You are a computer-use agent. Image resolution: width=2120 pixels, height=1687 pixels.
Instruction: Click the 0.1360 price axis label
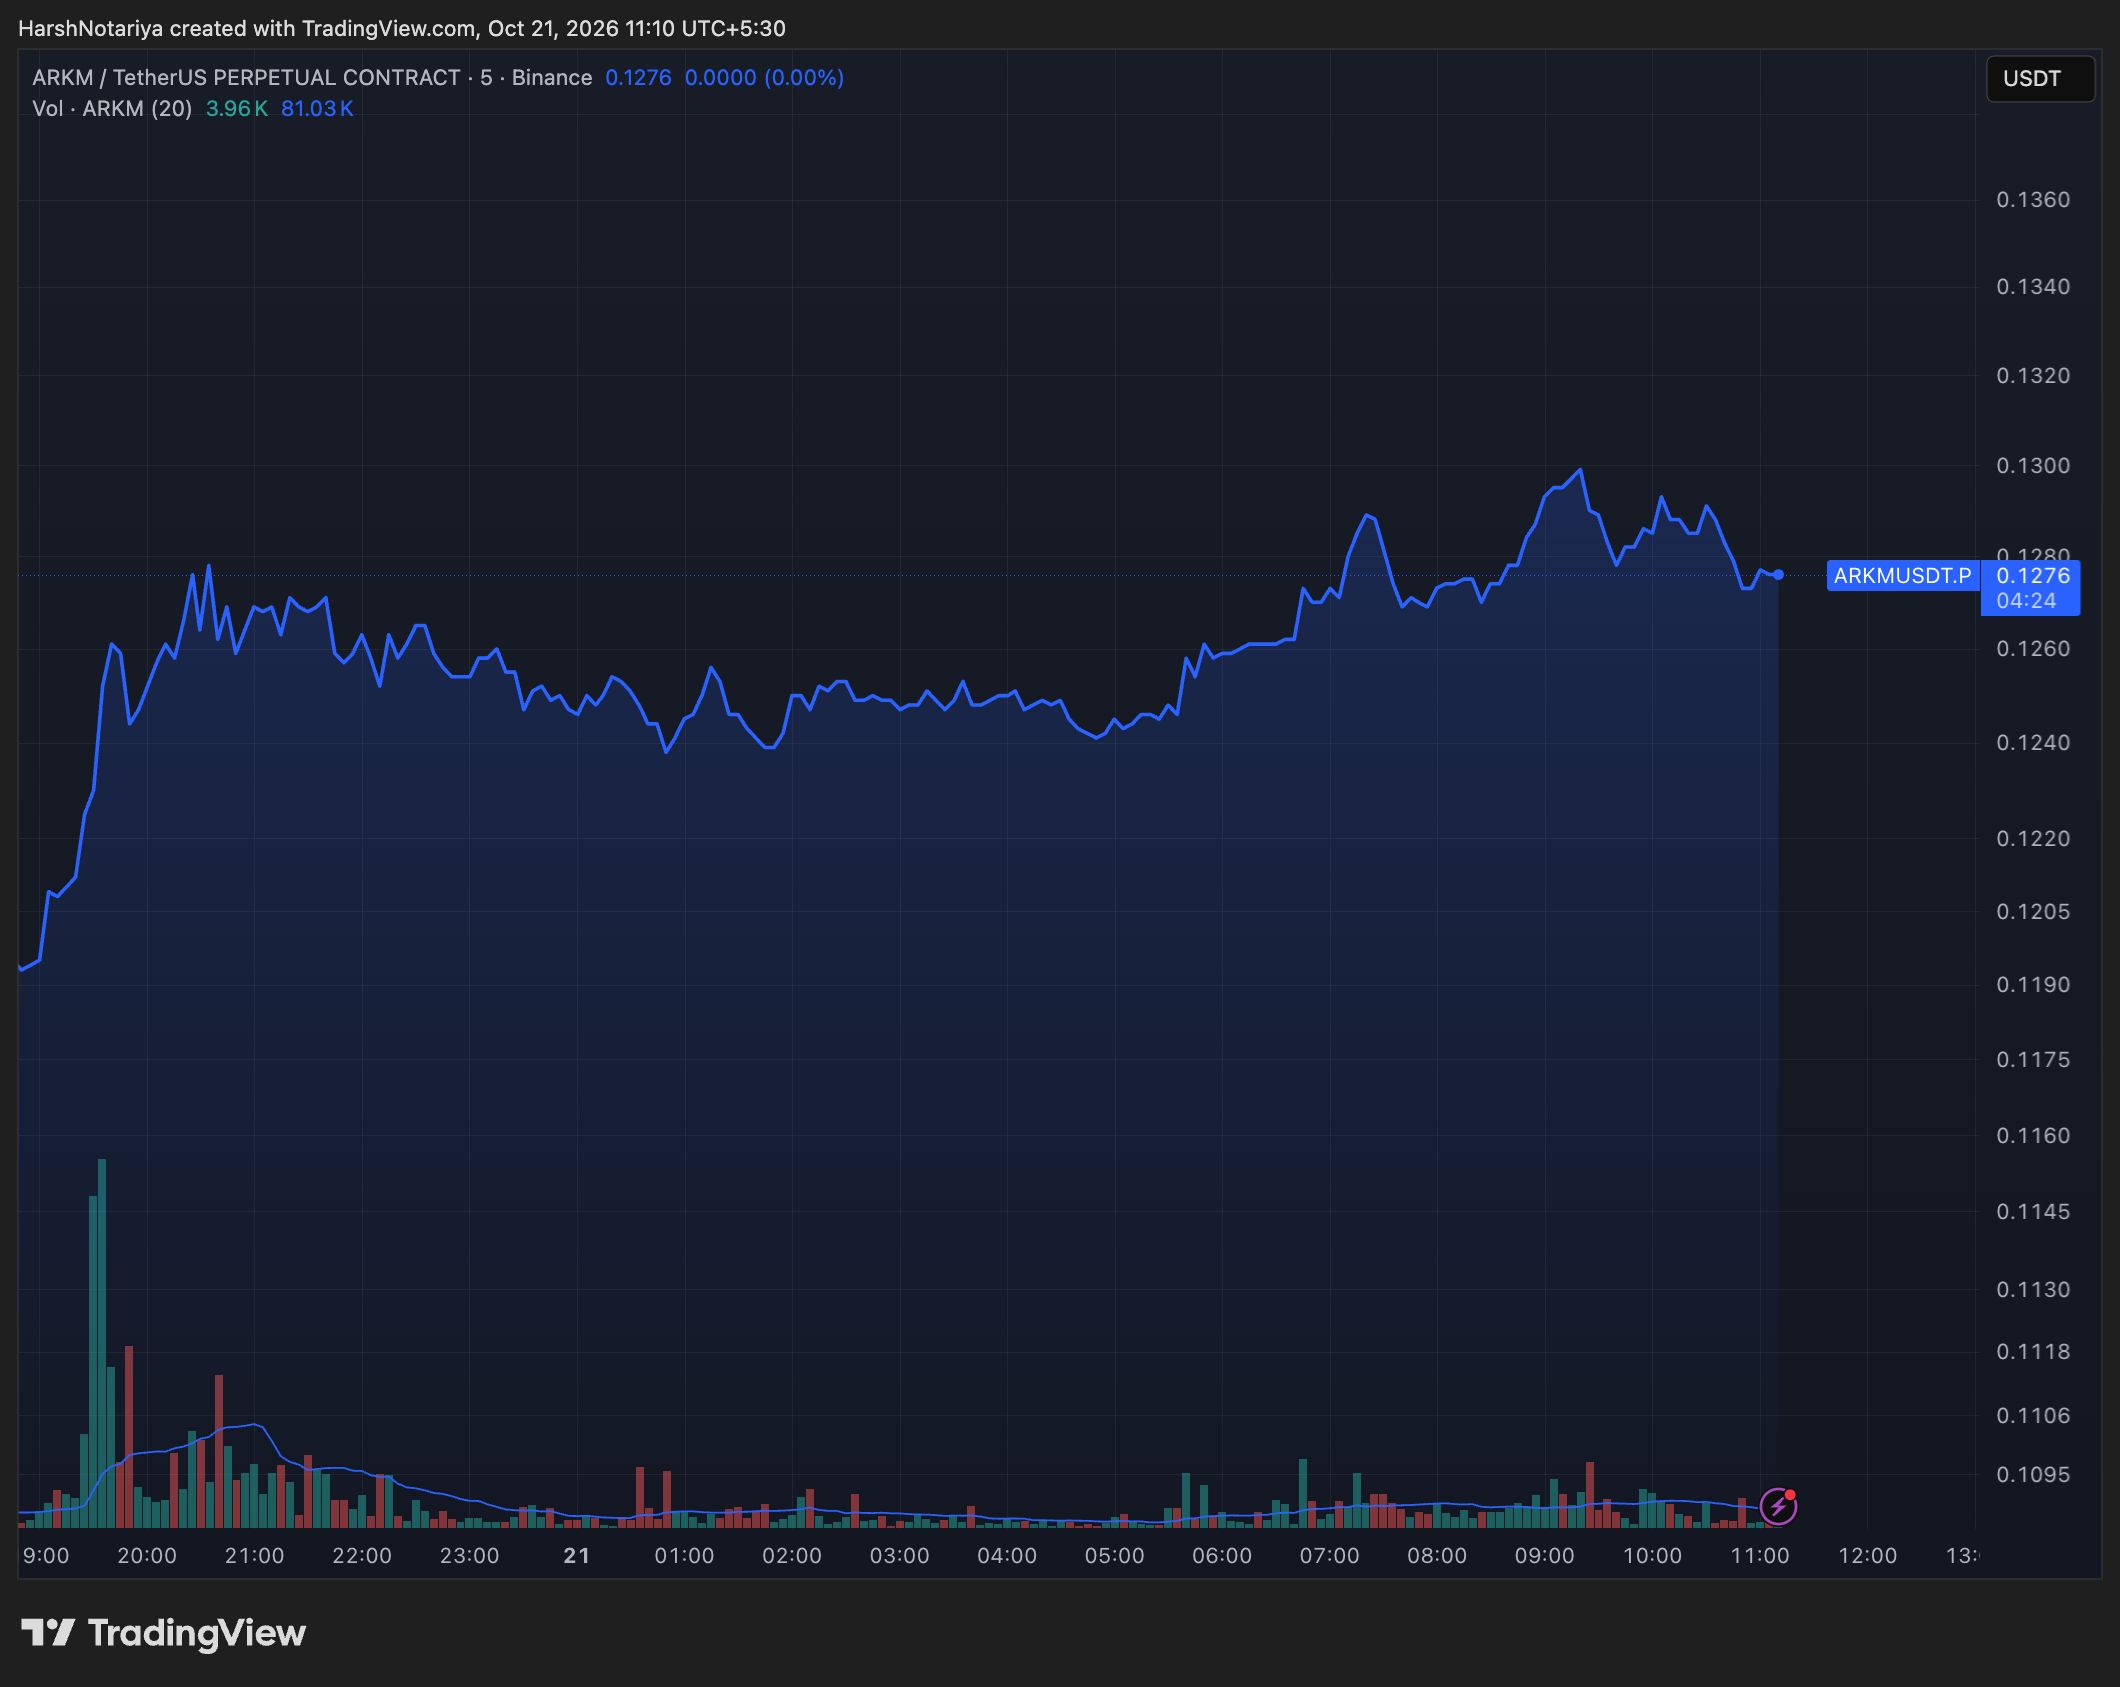pos(2033,200)
